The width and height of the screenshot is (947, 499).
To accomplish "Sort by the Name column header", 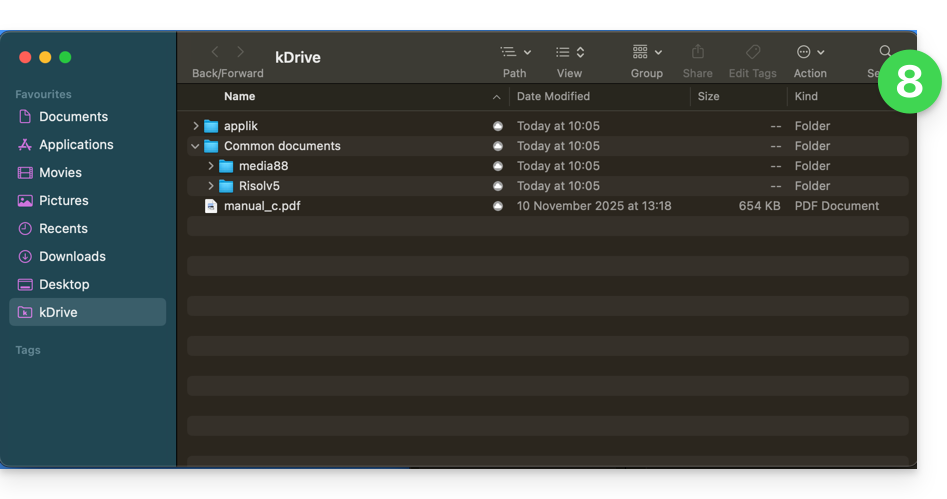I will (240, 96).
